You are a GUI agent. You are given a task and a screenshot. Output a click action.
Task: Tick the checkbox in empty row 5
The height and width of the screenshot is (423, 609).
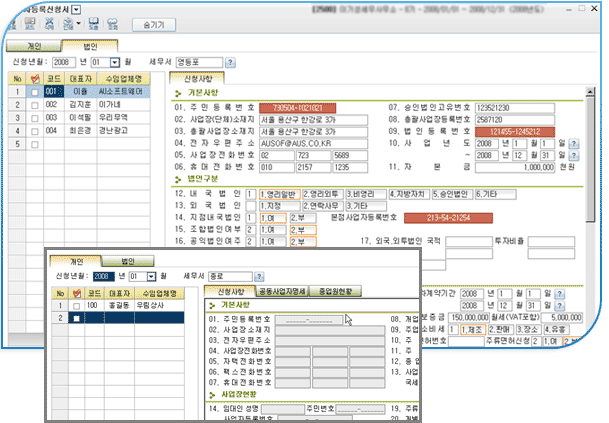[35, 144]
